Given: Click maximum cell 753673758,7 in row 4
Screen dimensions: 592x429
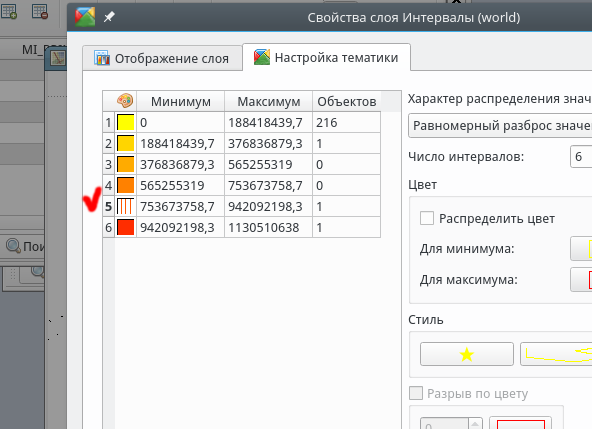Looking at the screenshot, I should pos(268,185).
